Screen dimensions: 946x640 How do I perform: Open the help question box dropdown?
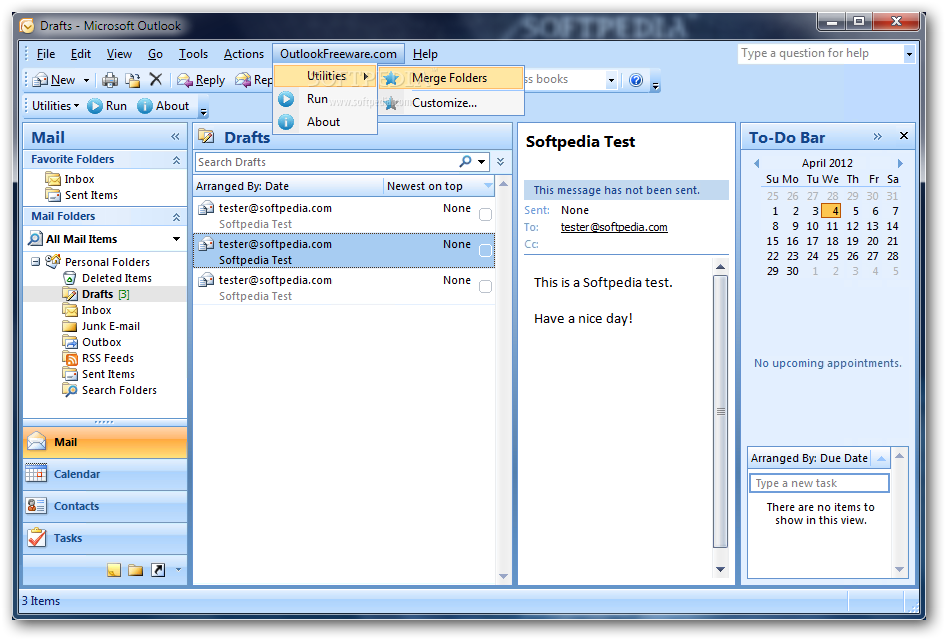coord(909,54)
